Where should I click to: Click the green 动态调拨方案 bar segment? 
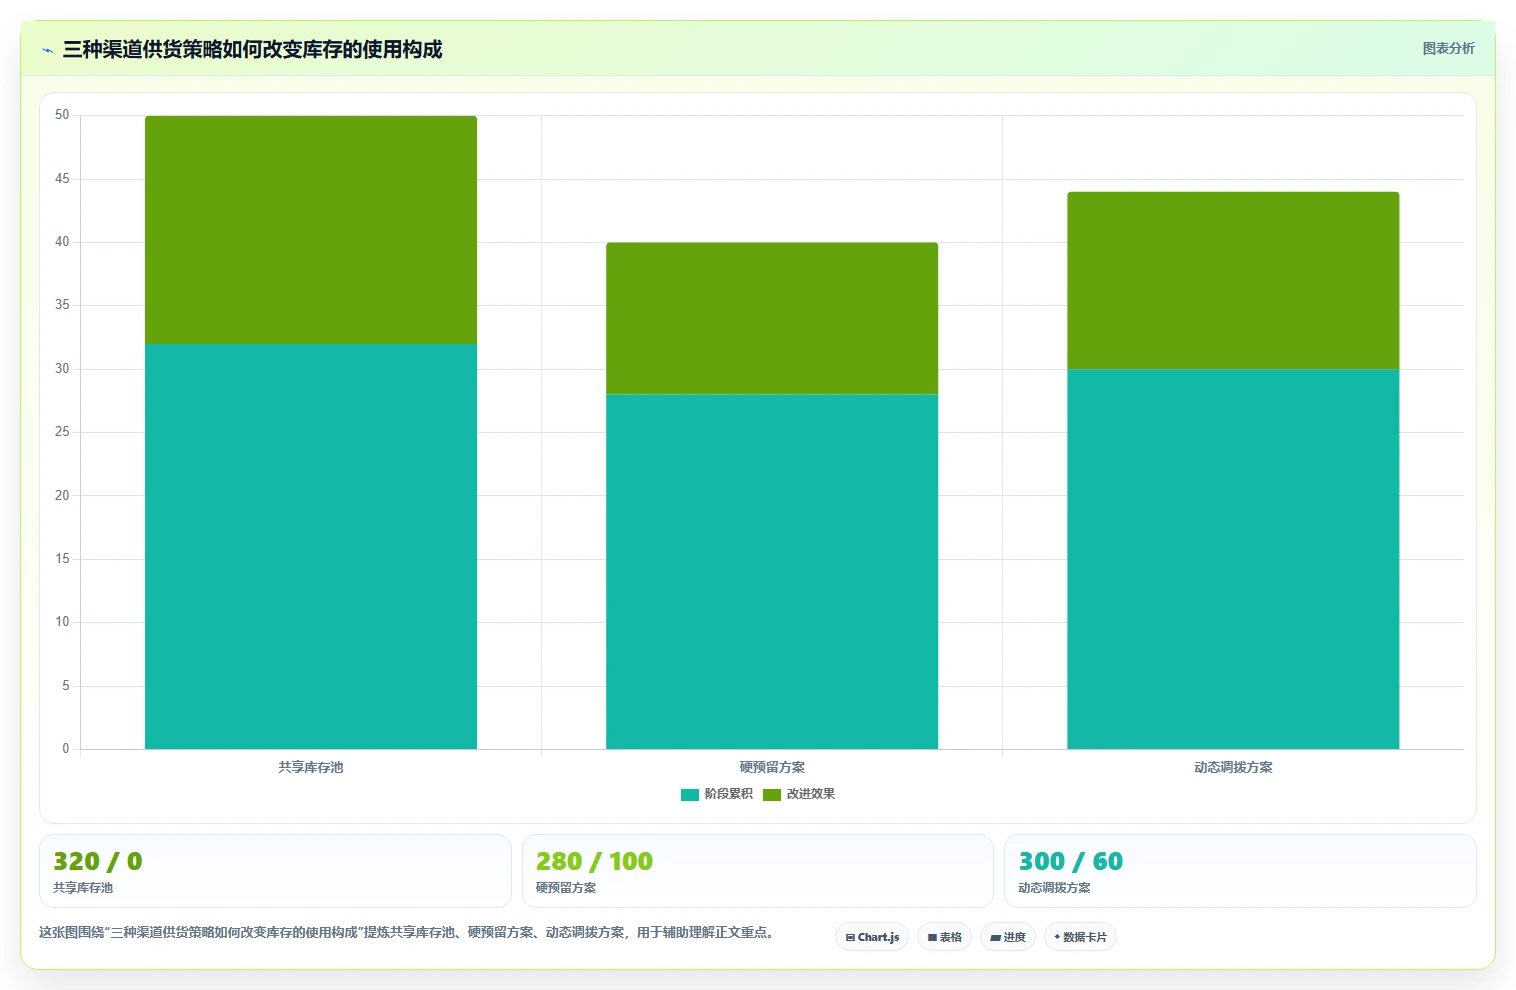click(x=1233, y=280)
